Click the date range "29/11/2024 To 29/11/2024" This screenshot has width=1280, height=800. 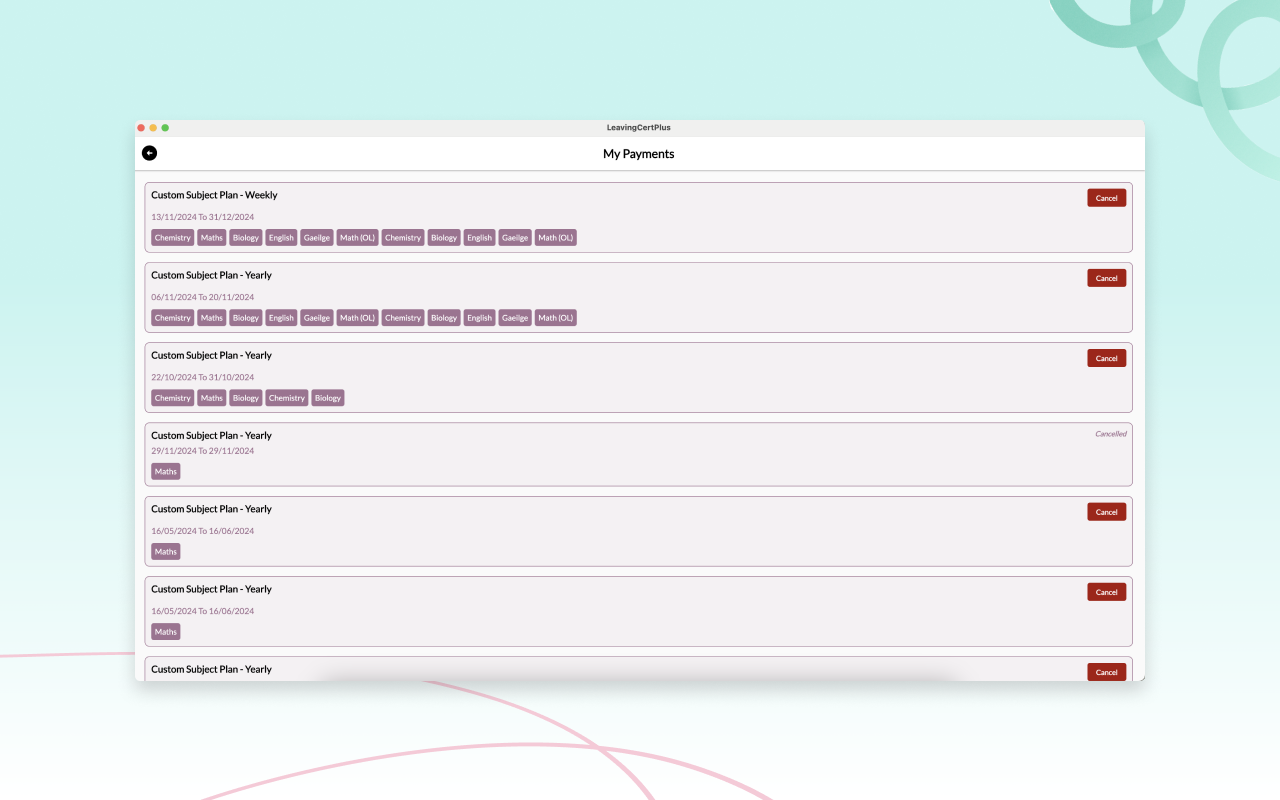[202, 451]
